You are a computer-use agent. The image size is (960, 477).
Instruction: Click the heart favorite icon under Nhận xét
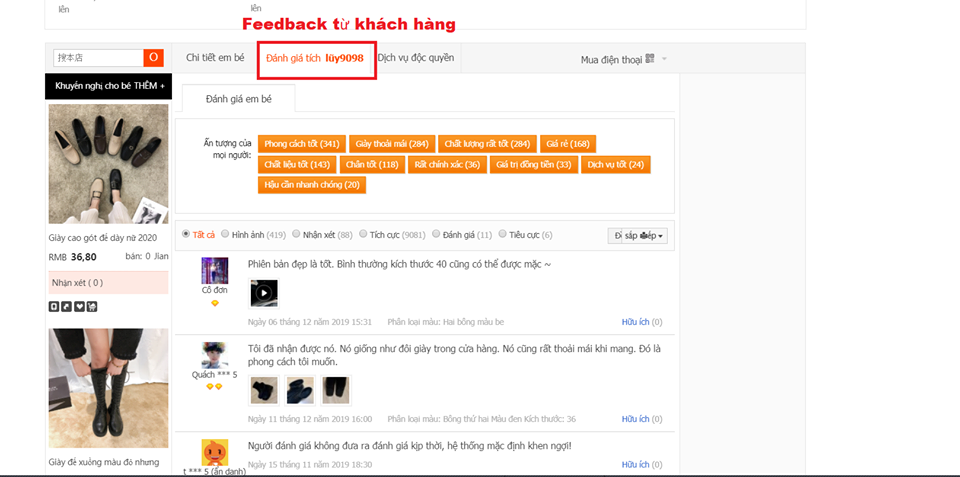tap(80, 306)
